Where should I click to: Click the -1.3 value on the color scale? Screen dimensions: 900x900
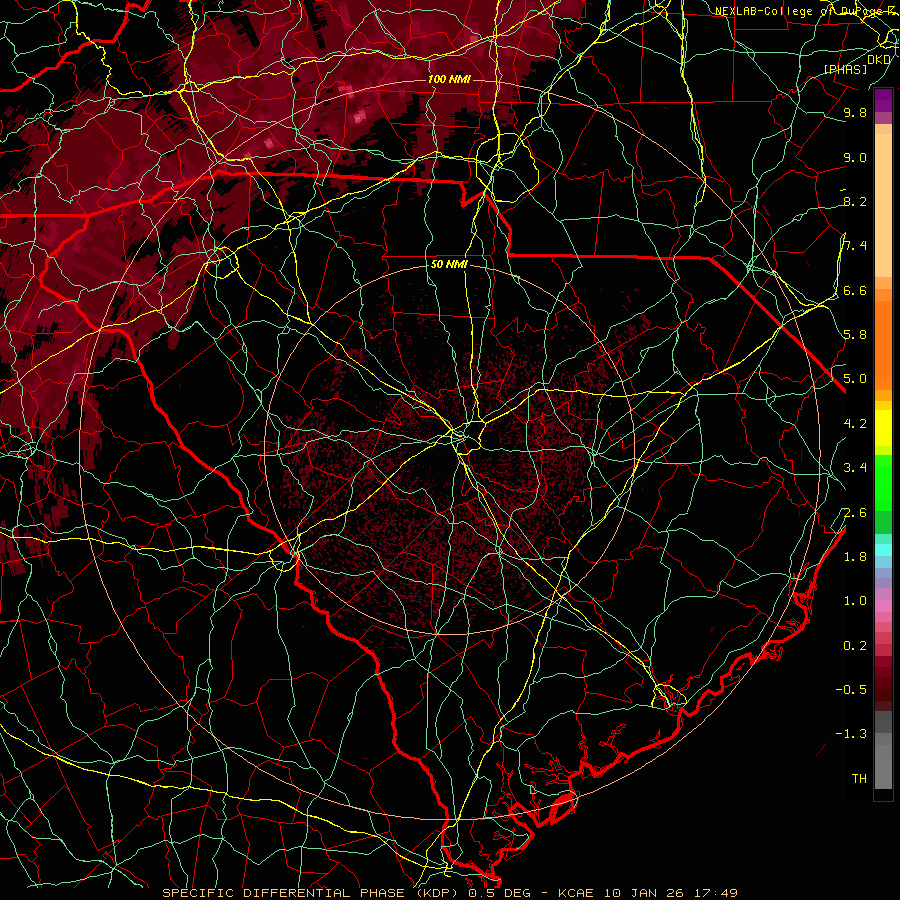click(x=851, y=735)
